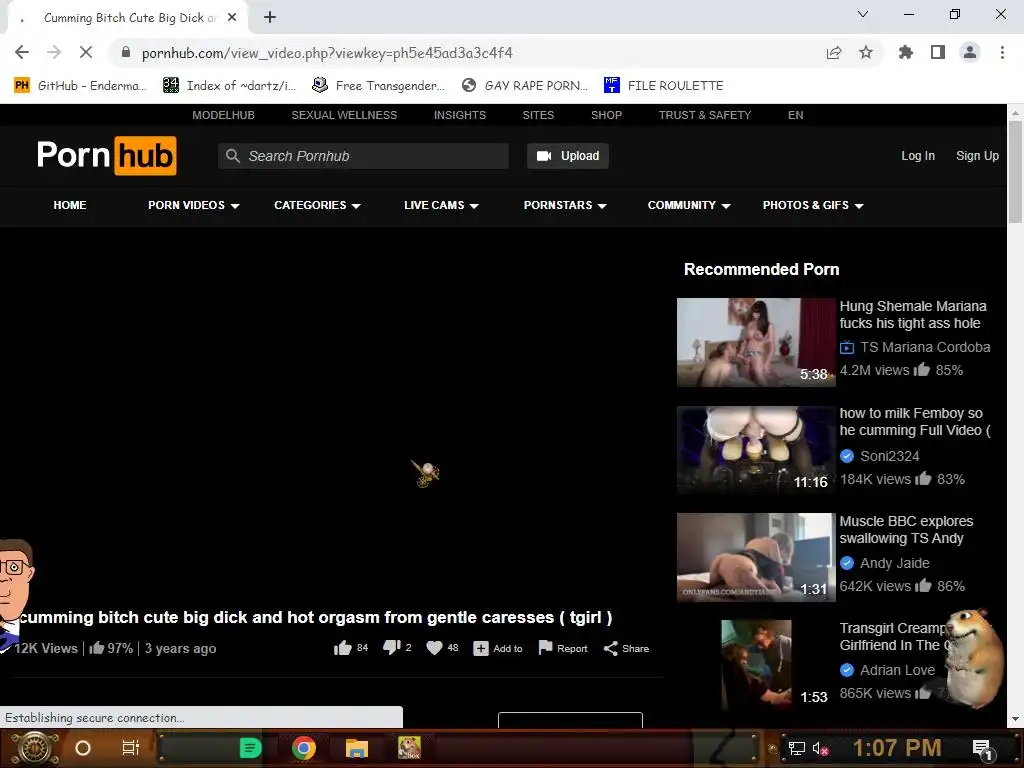Click the Search Pornhub input field
The height and width of the screenshot is (768, 1024).
(363, 155)
